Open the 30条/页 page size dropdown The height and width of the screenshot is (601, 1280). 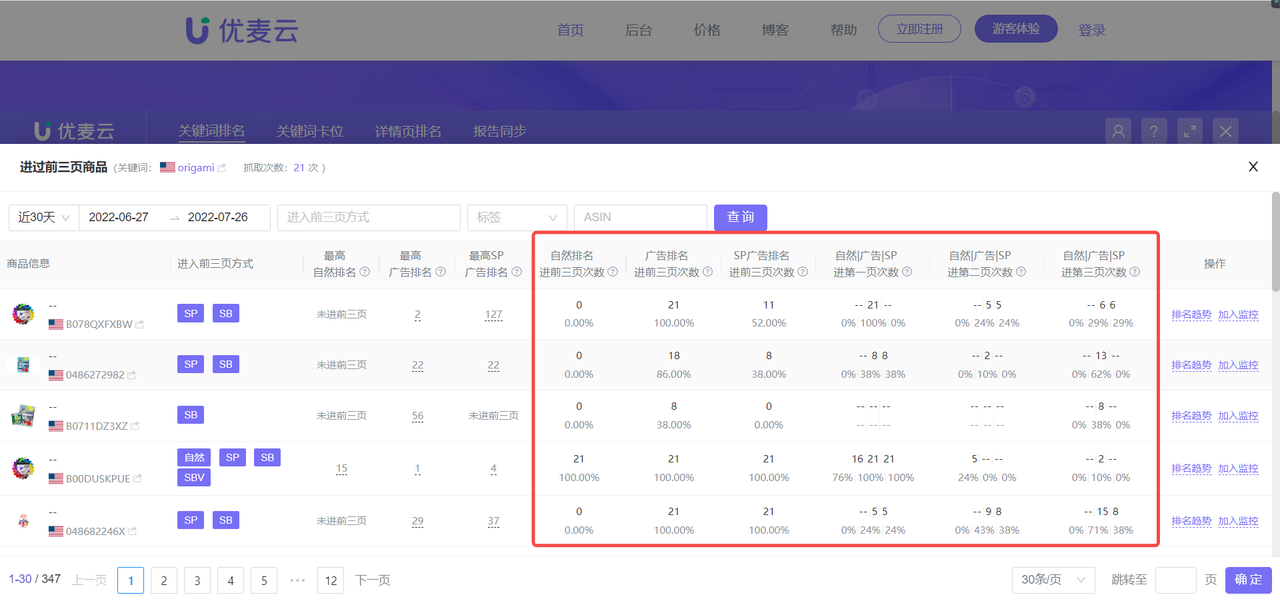tap(1053, 579)
